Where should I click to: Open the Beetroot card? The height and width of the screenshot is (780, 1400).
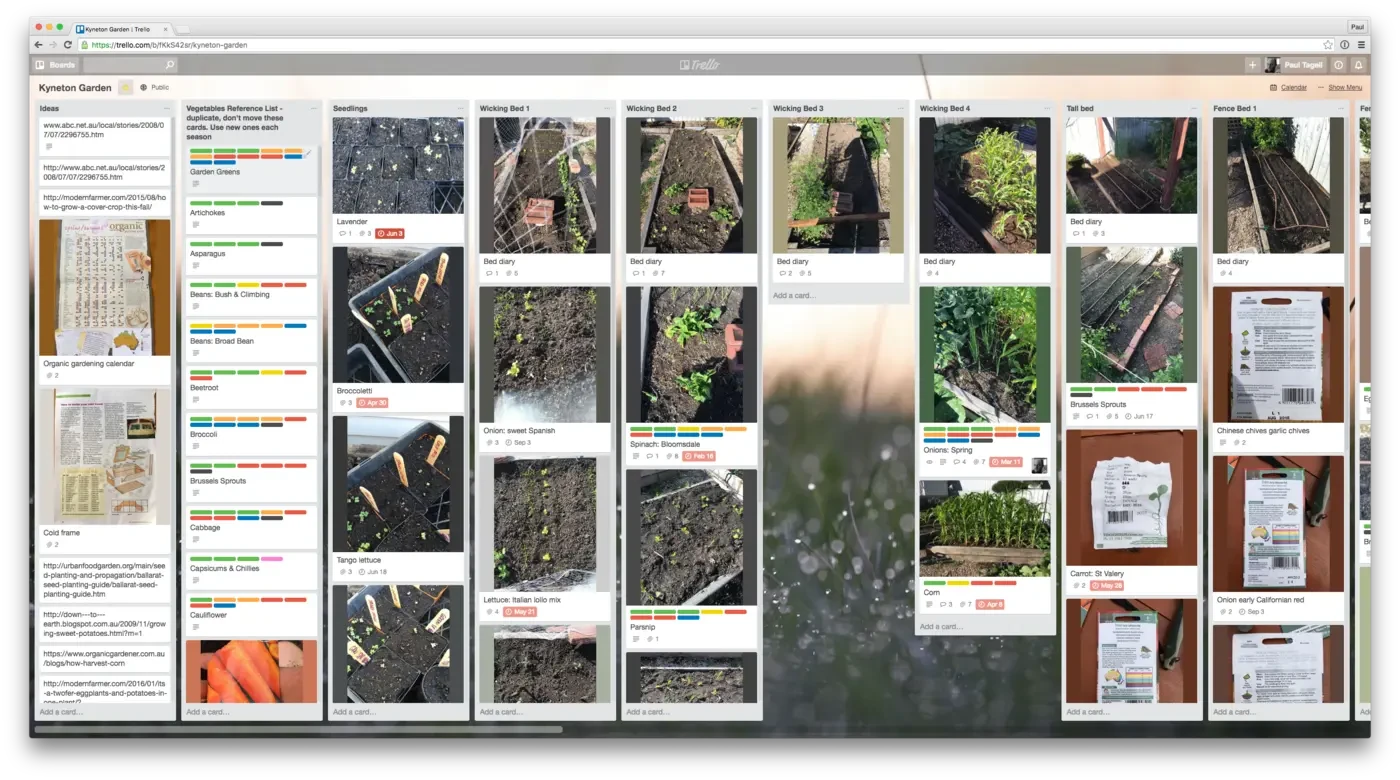click(x=252, y=387)
